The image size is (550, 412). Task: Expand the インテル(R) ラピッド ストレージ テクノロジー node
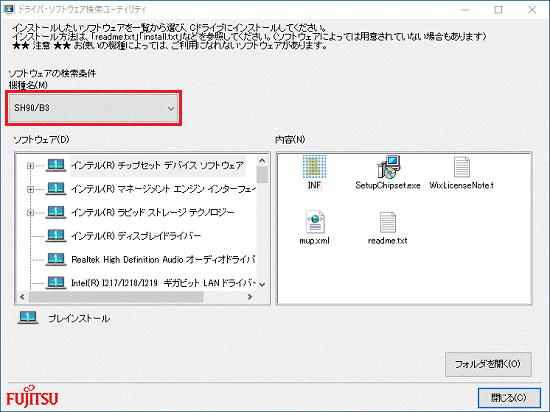click(31, 212)
